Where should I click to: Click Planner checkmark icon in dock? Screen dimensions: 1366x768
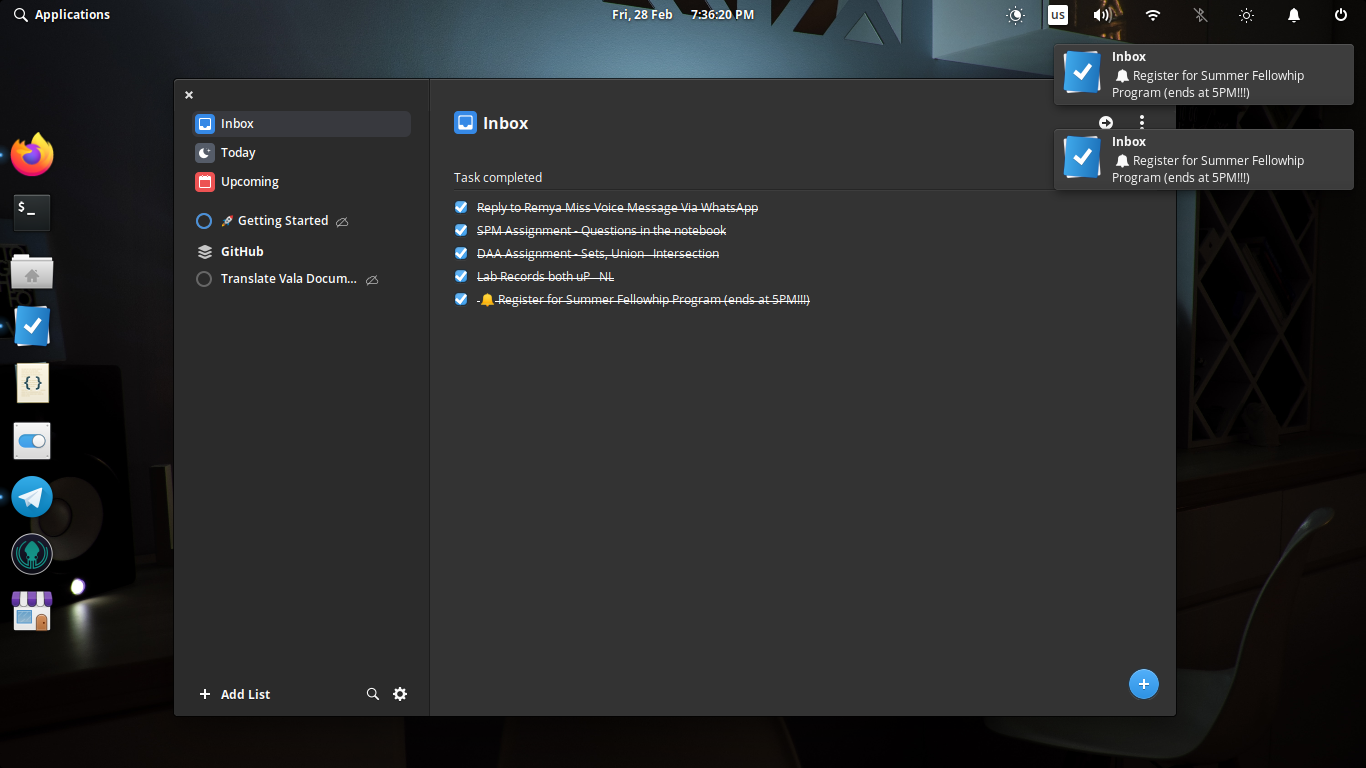coord(32,326)
